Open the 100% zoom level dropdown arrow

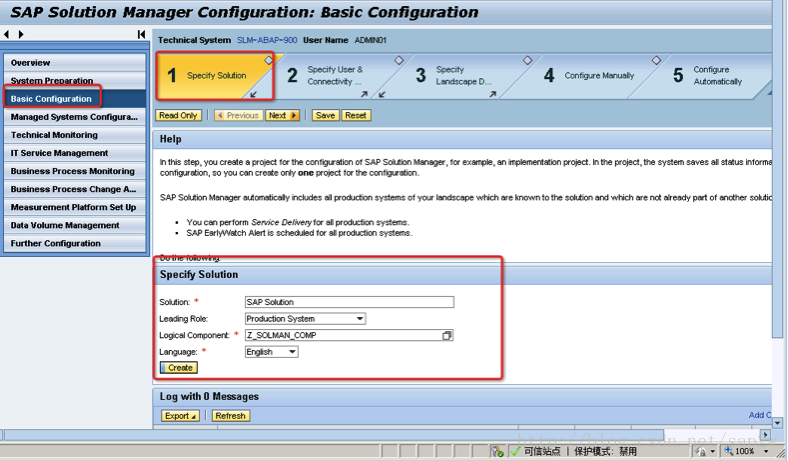click(766, 451)
